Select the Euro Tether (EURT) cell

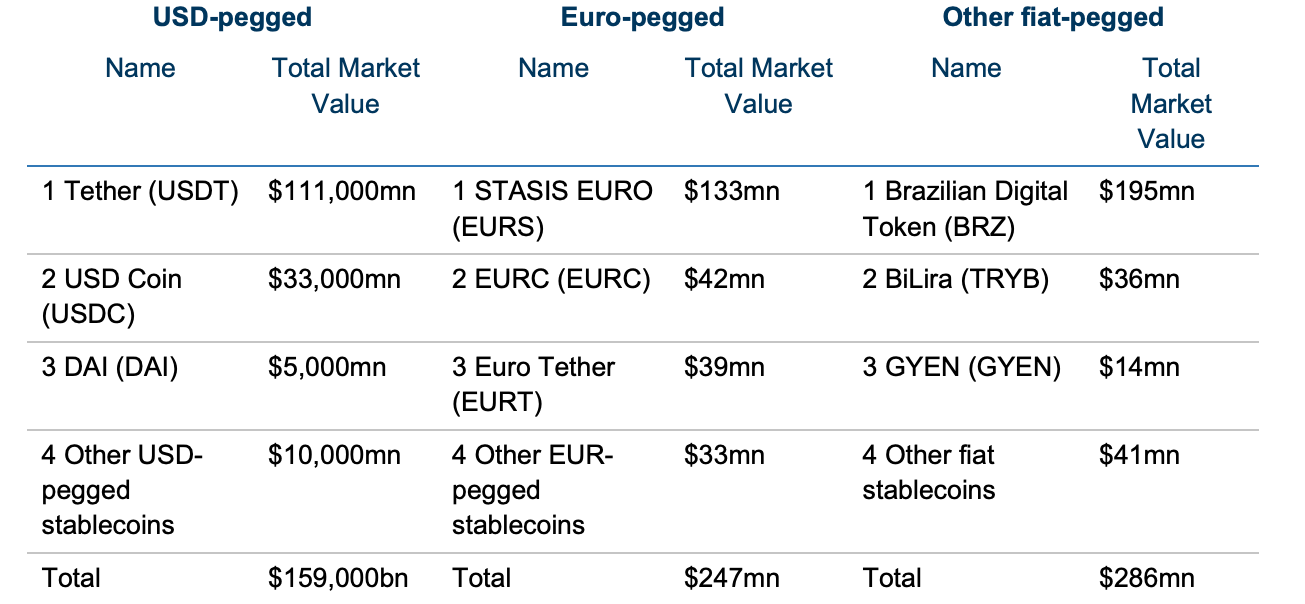coord(533,384)
